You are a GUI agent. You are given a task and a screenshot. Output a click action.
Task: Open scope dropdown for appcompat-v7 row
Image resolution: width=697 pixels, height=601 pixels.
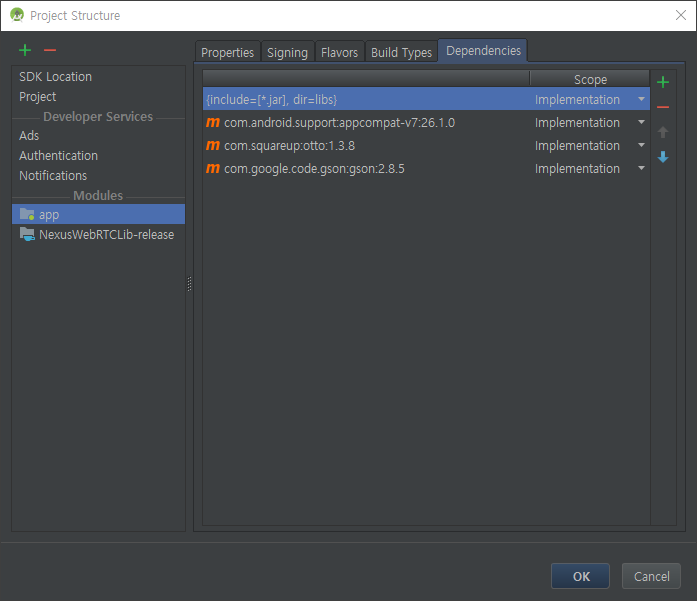(641, 122)
